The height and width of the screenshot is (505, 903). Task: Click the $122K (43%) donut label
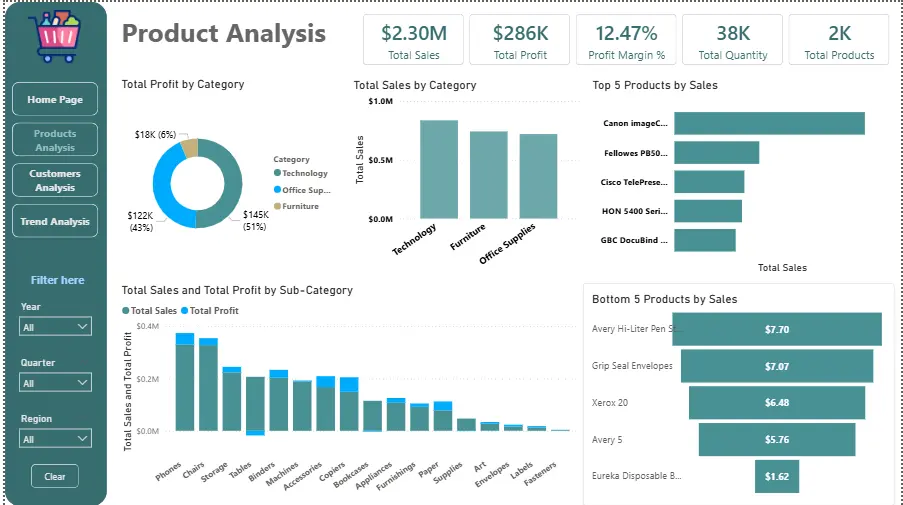click(141, 222)
